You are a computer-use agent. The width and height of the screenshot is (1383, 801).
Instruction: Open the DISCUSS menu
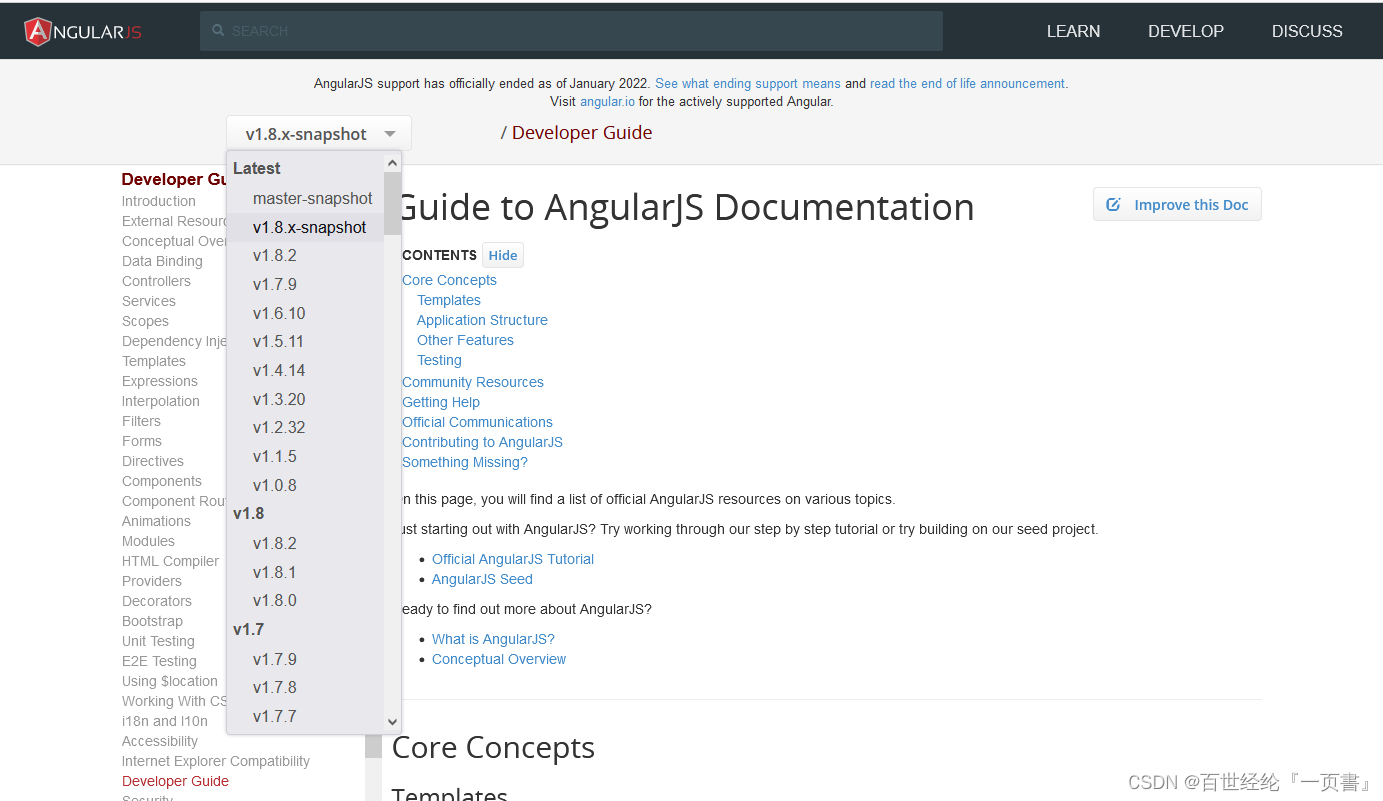click(x=1307, y=31)
